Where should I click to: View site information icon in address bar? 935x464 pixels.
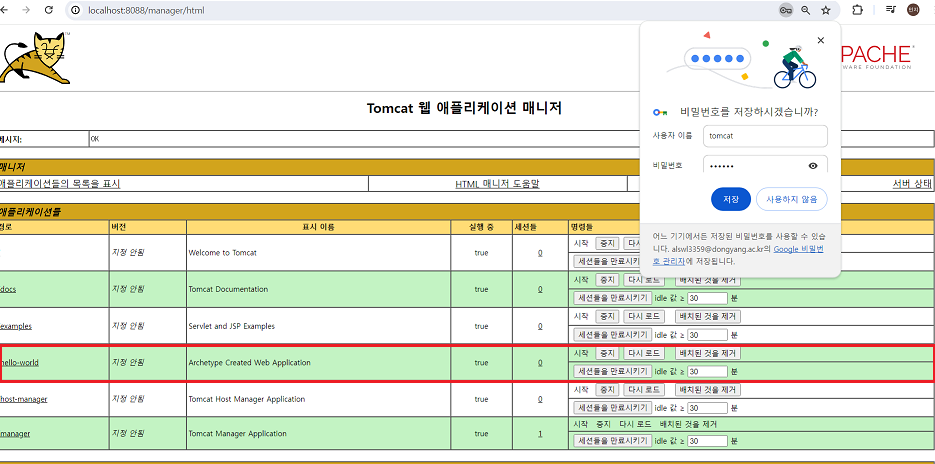pos(76,10)
